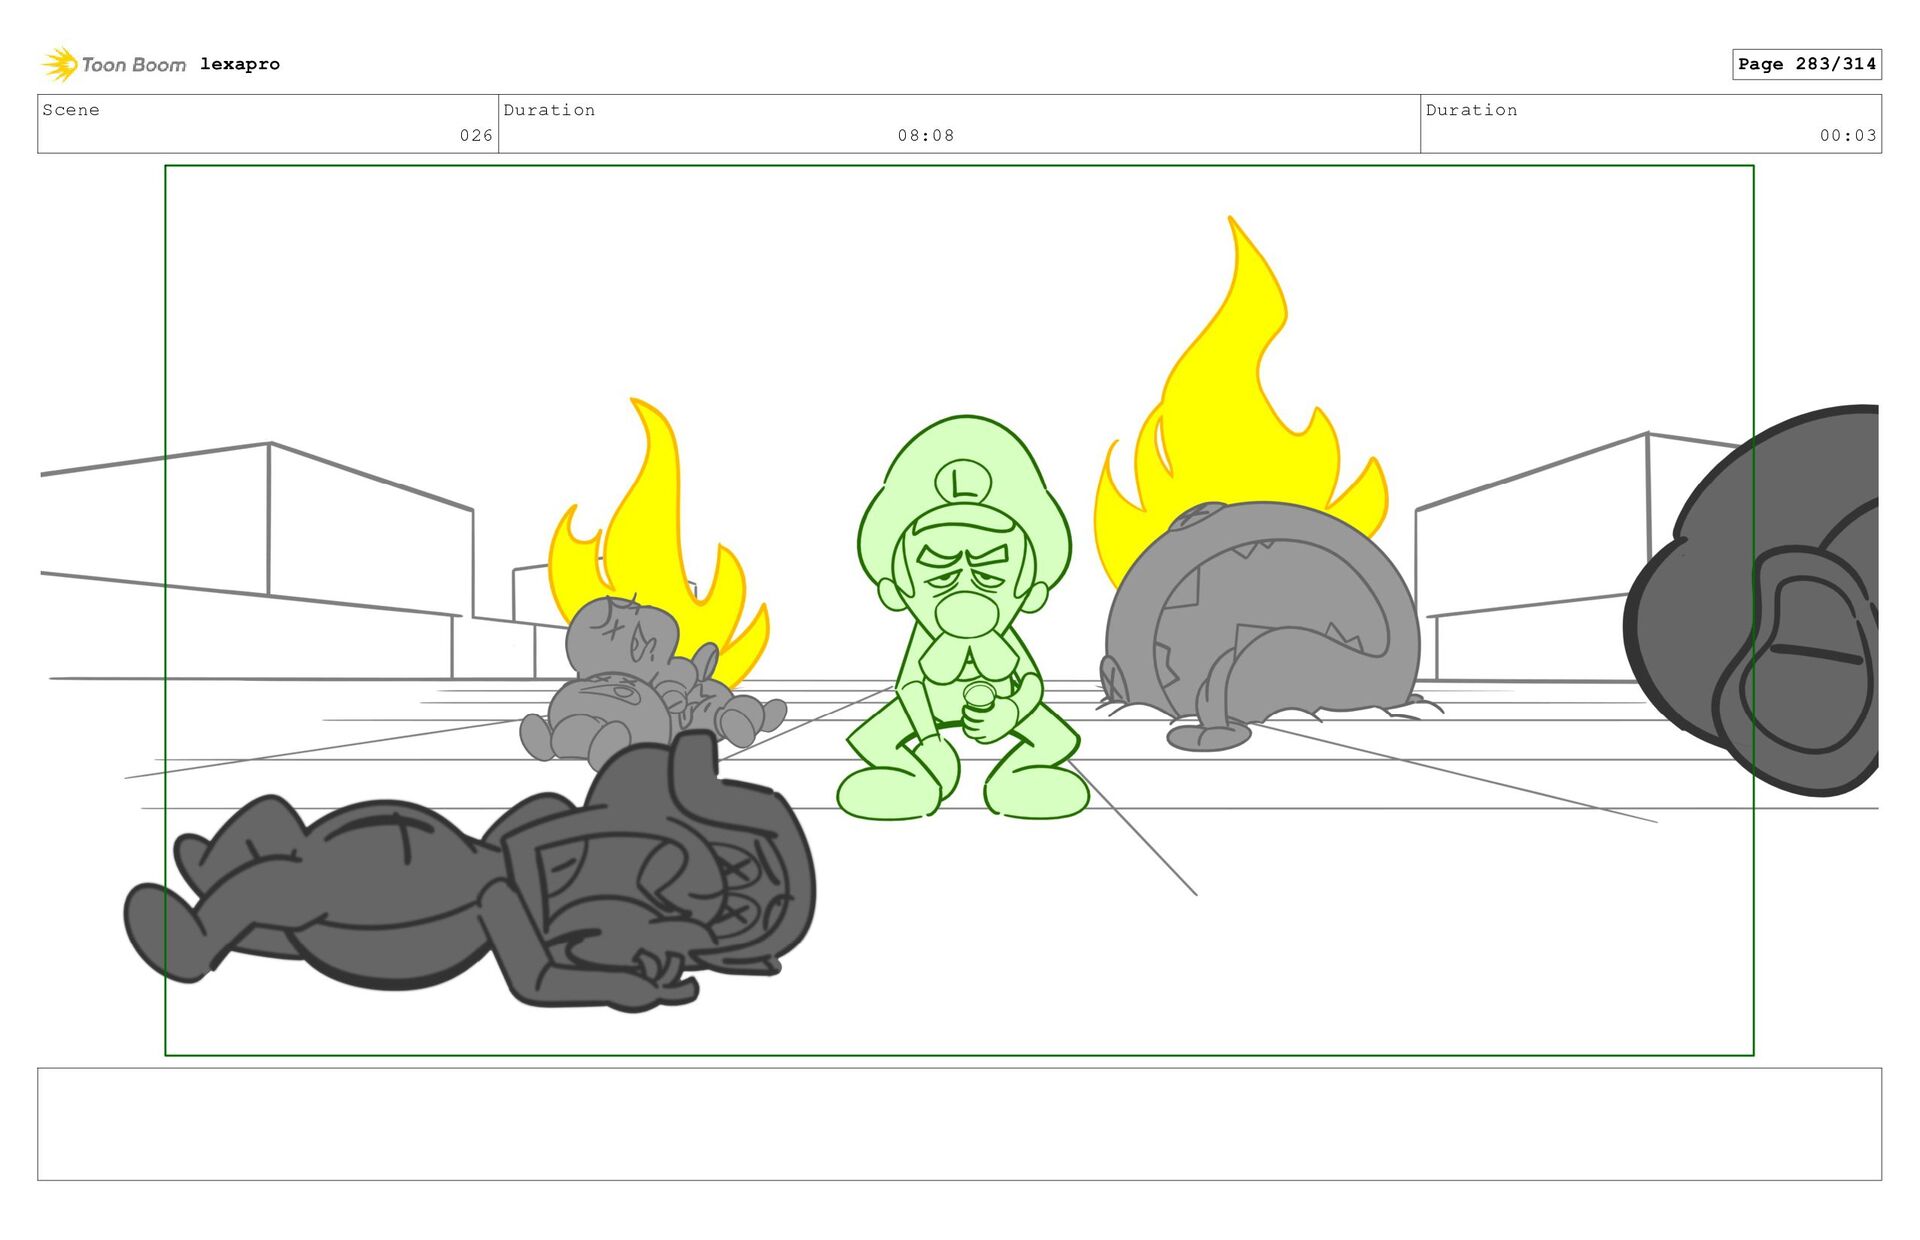The width and height of the screenshot is (1920, 1240).
Task: Click the storyboard panel with the green character
Action: [x=959, y=610]
